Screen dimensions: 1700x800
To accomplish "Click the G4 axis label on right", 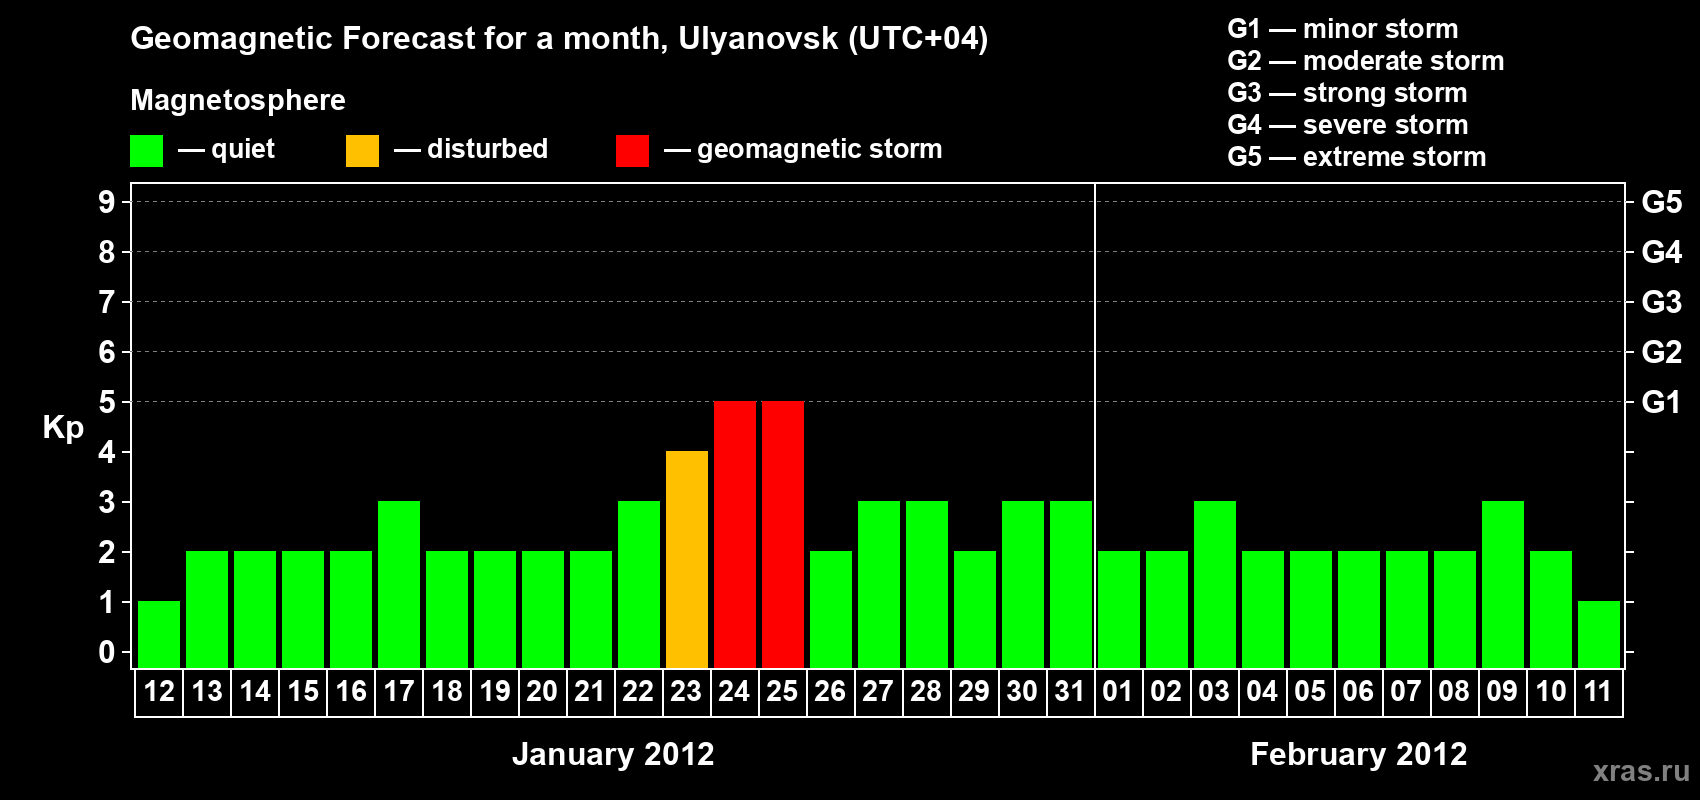I will 1661,252.
